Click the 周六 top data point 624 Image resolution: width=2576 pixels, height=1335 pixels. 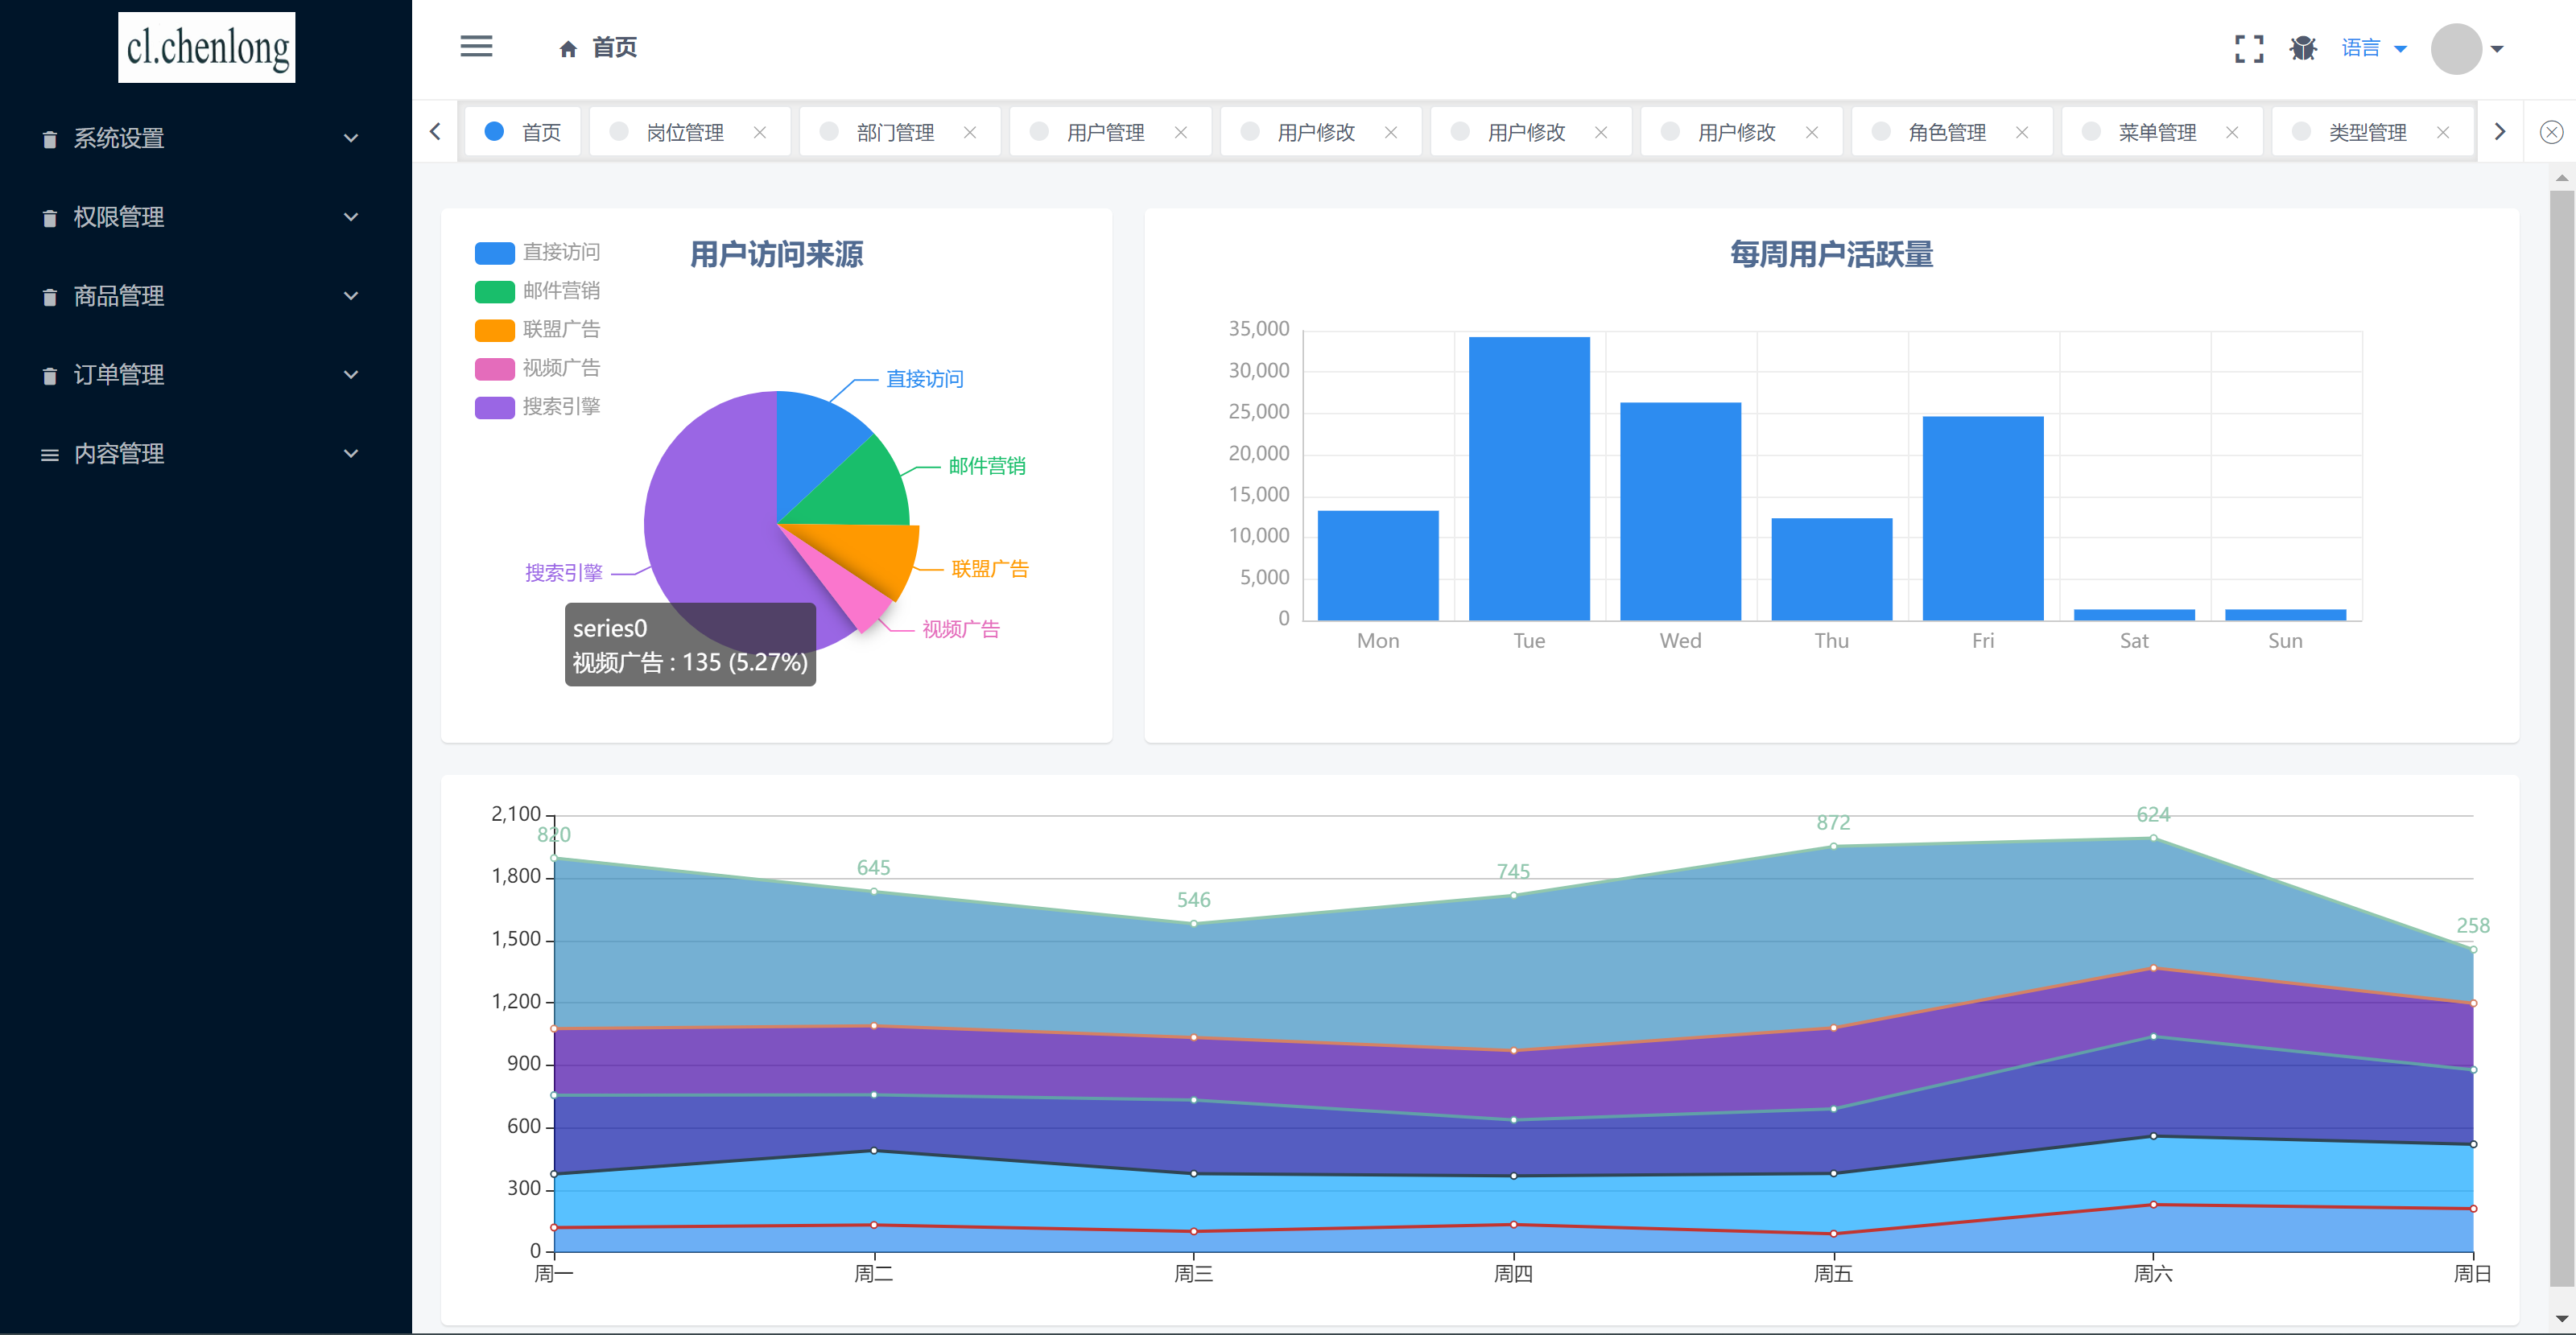(x=2153, y=838)
